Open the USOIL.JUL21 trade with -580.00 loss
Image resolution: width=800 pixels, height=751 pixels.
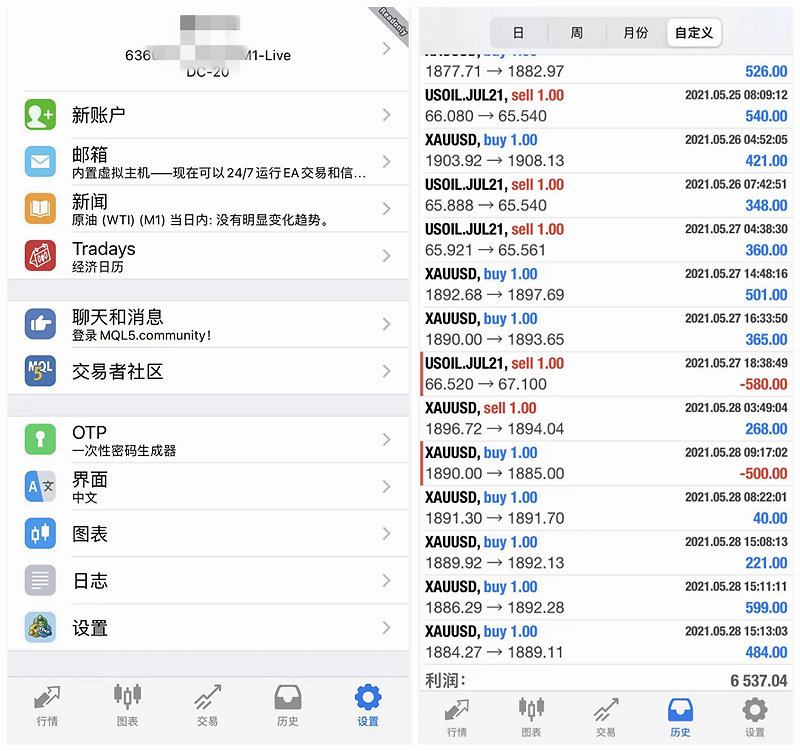pyautogui.click(x=606, y=373)
